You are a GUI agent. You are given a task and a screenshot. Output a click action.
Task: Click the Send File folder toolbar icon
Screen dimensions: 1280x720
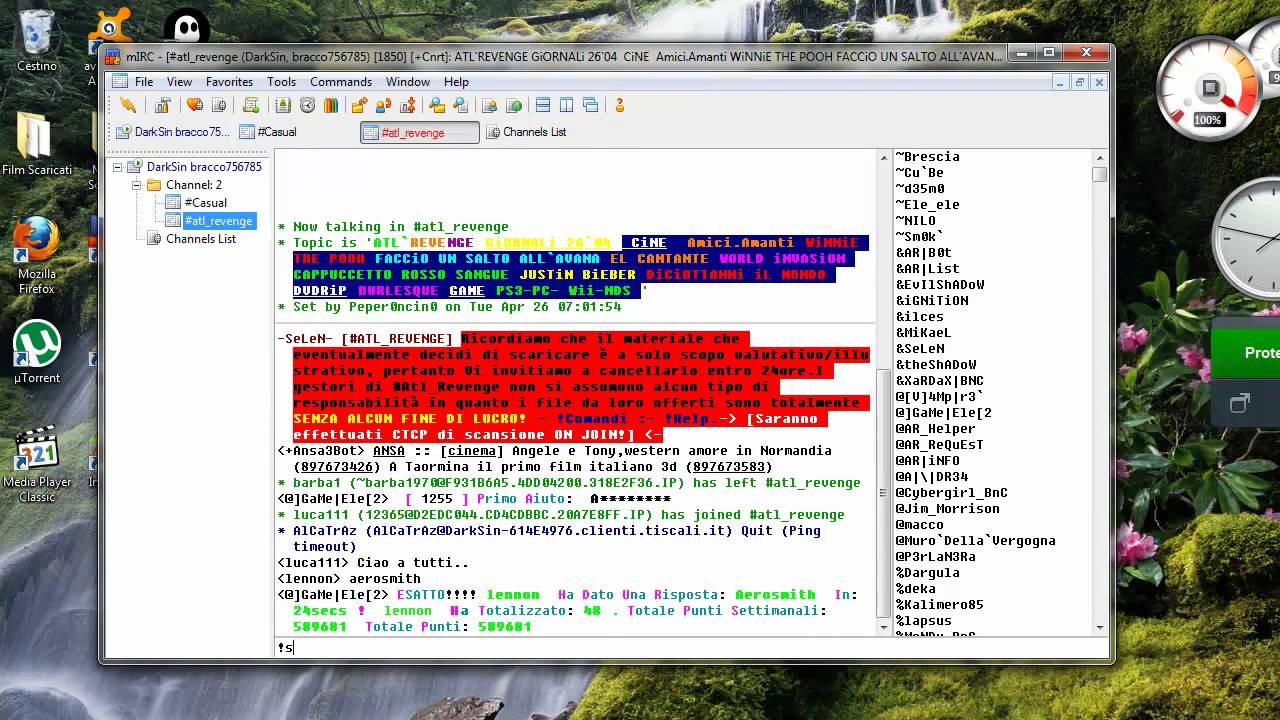359,105
